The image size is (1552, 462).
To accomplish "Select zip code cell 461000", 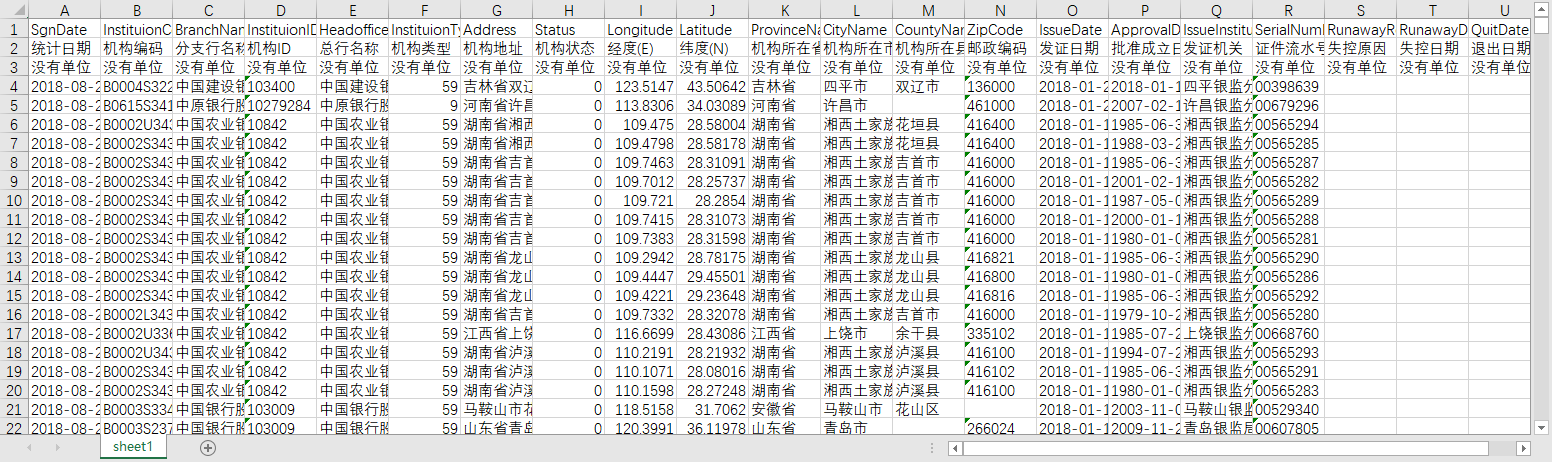I will point(1000,106).
